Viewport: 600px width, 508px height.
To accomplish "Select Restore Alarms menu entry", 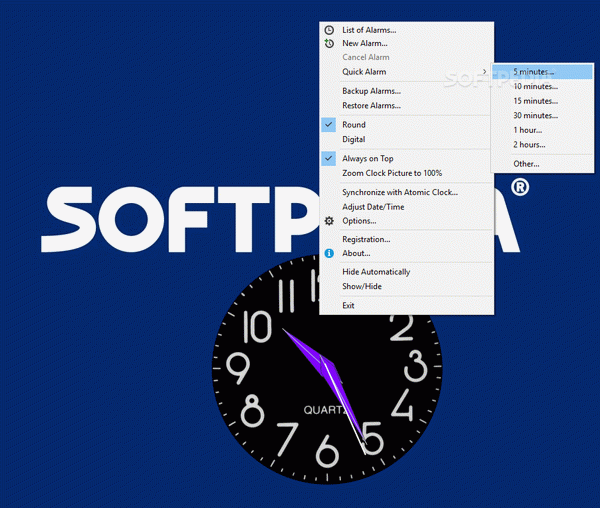I will pos(371,106).
